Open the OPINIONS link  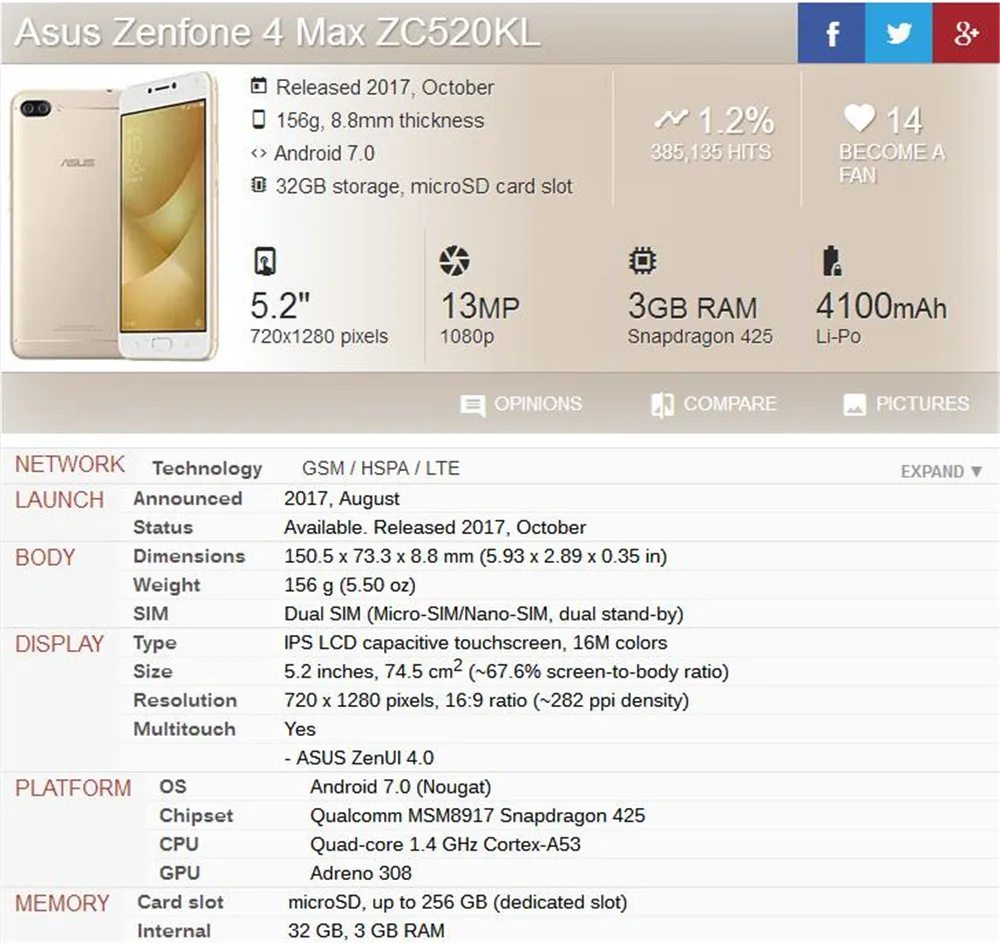pyautogui.click(x=538, y=404)
